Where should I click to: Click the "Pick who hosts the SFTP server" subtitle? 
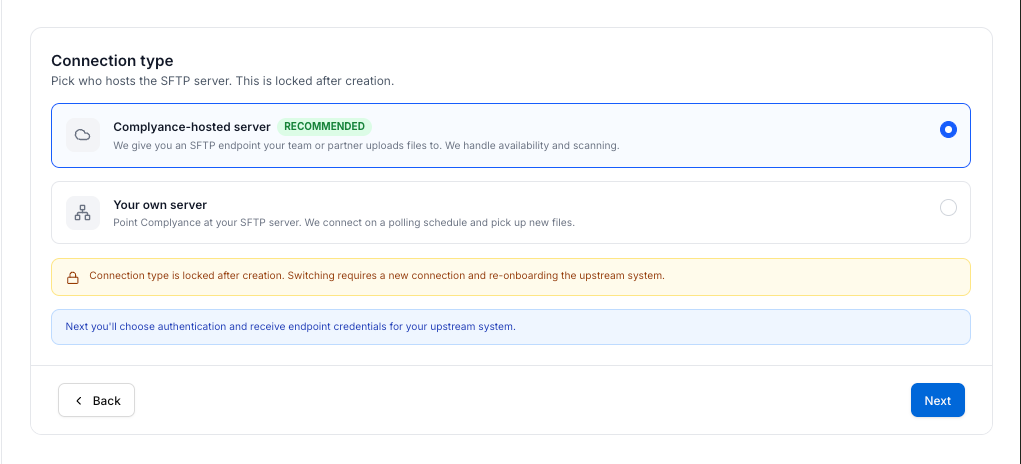(x=223, y=81)
